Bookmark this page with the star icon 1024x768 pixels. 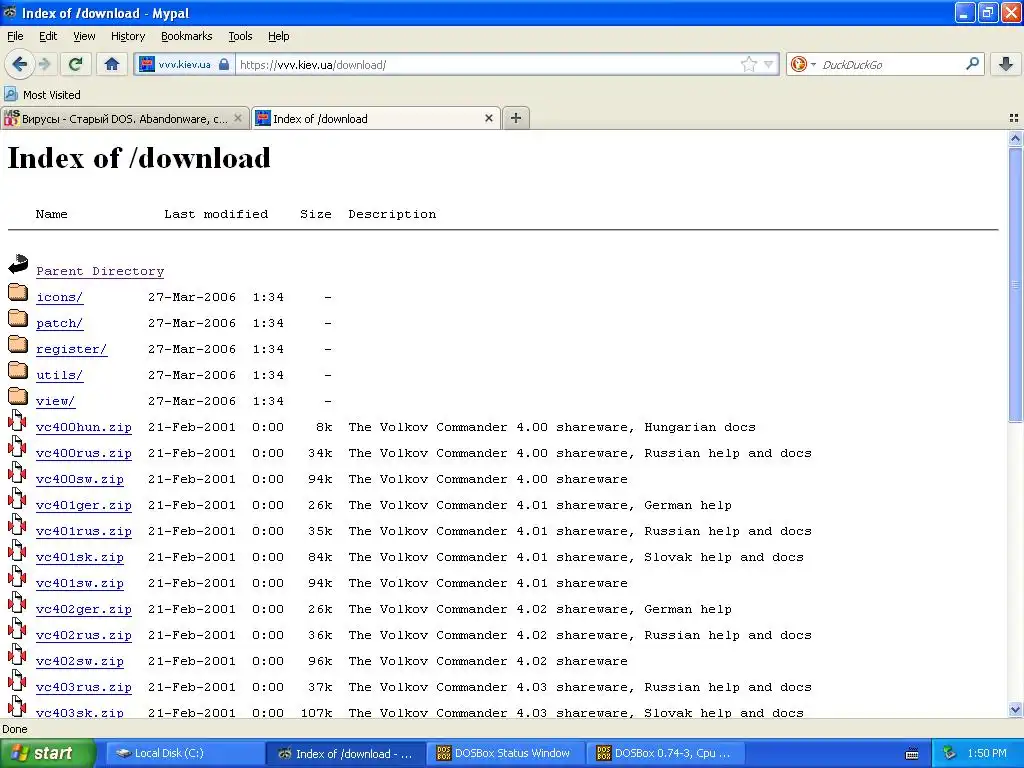pyautogui.click(x=748, y=64)
